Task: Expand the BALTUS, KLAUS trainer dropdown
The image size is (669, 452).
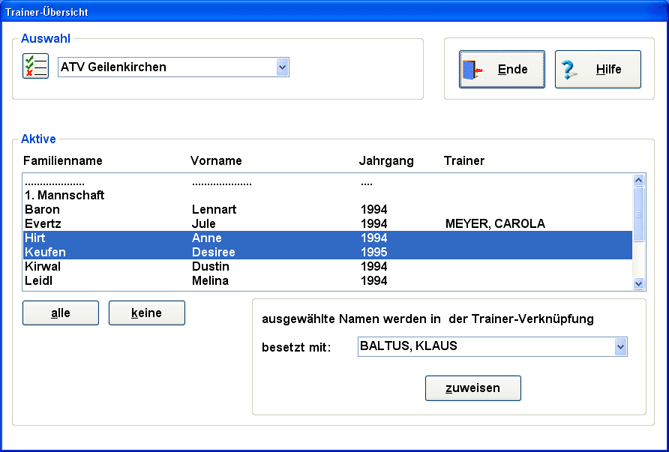Action: [620, 346]
